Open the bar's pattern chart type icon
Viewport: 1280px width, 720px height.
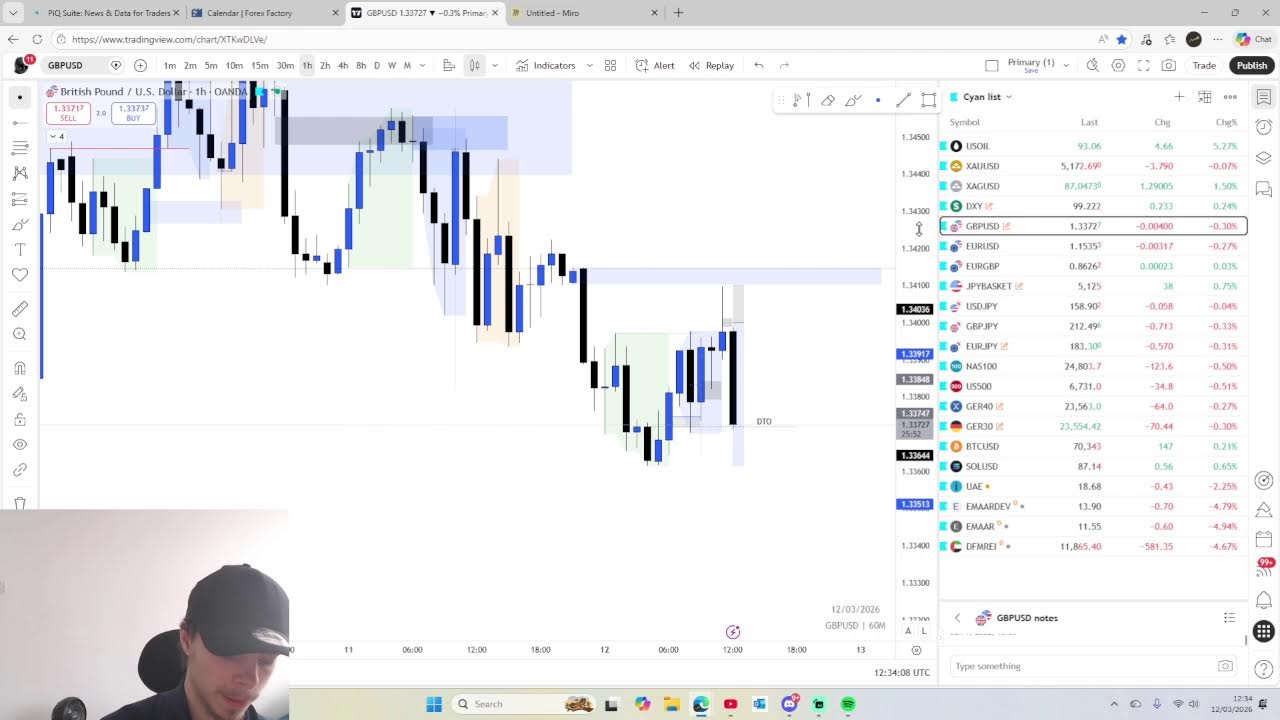coord(449,65)
